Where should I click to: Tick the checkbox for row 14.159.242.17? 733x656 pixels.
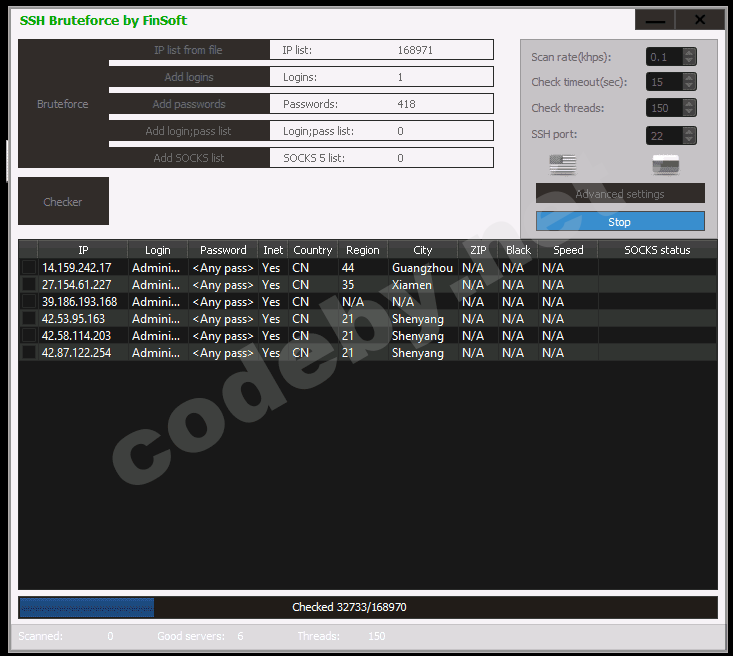(x=29, y=267)
